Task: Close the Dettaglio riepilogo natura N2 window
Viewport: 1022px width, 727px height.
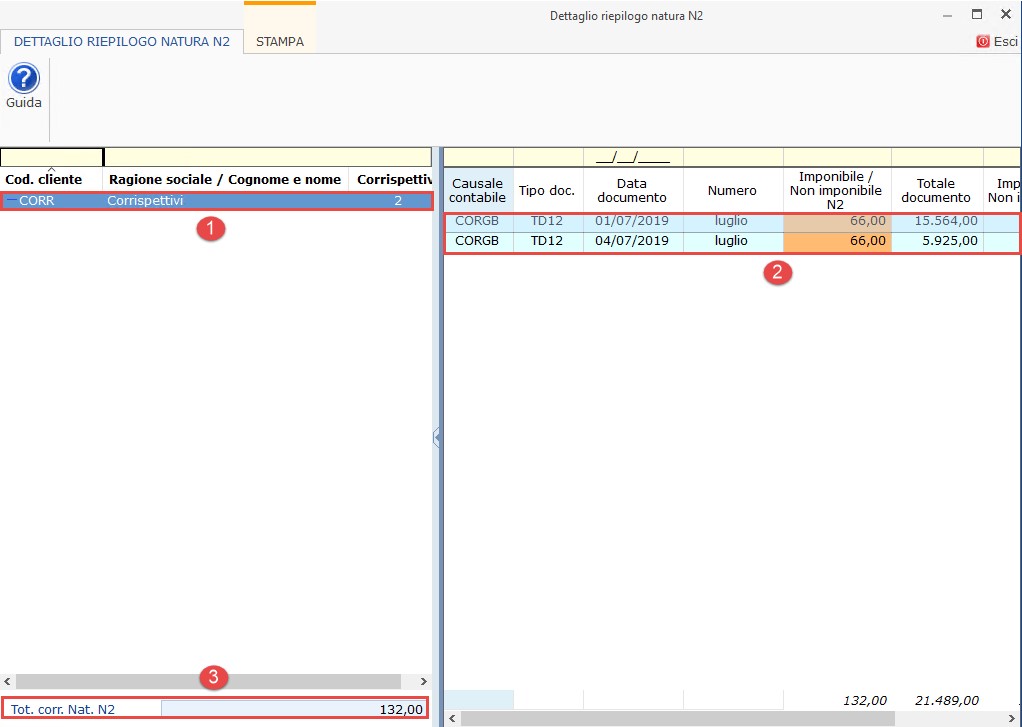Action: point(1006,14)
